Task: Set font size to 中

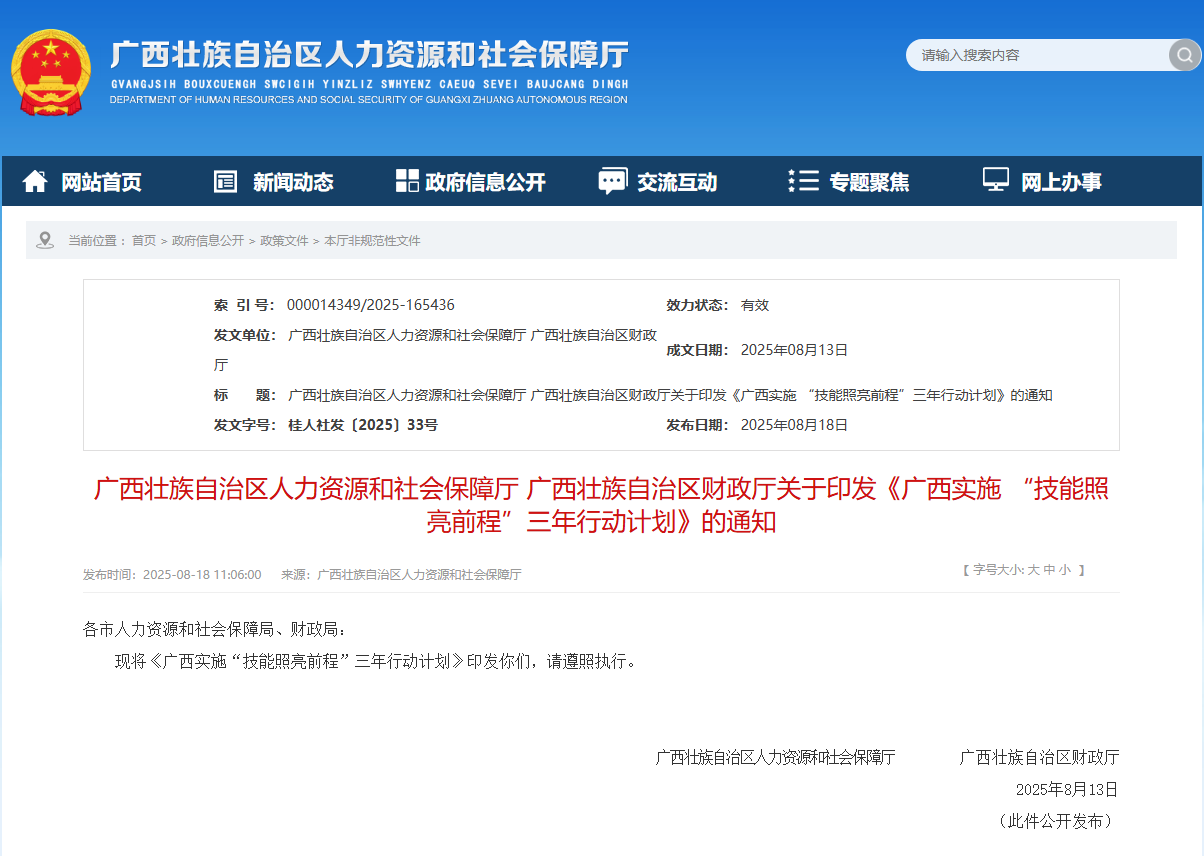Action: pos(1049,570)
